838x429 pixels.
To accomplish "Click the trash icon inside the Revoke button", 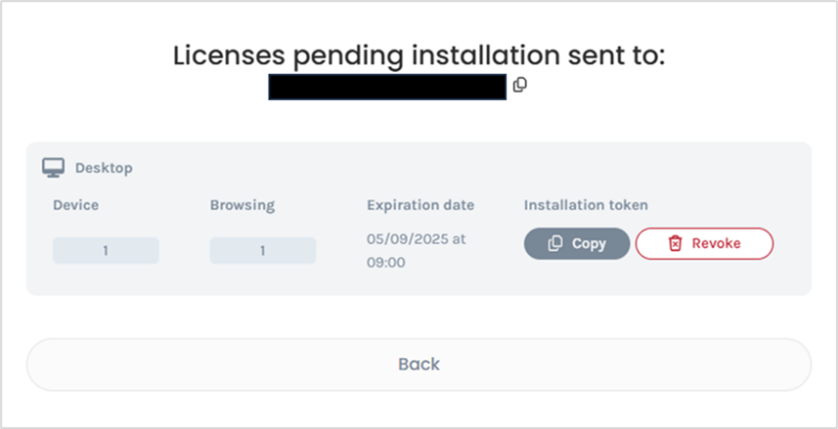I will [674, 244].
